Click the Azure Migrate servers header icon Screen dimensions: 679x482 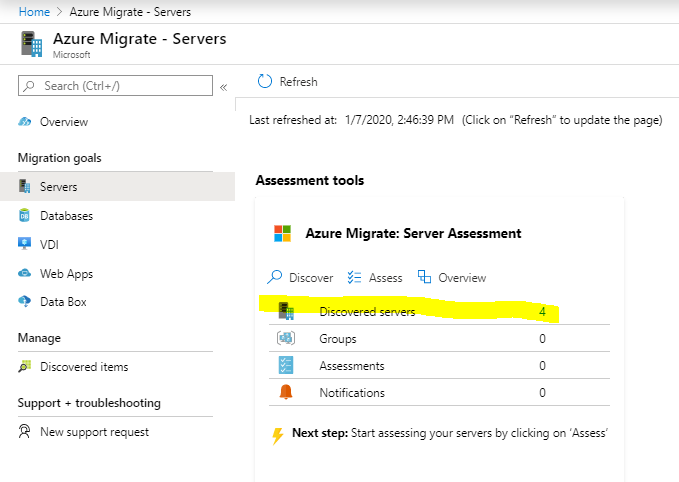tap(32, 44)
